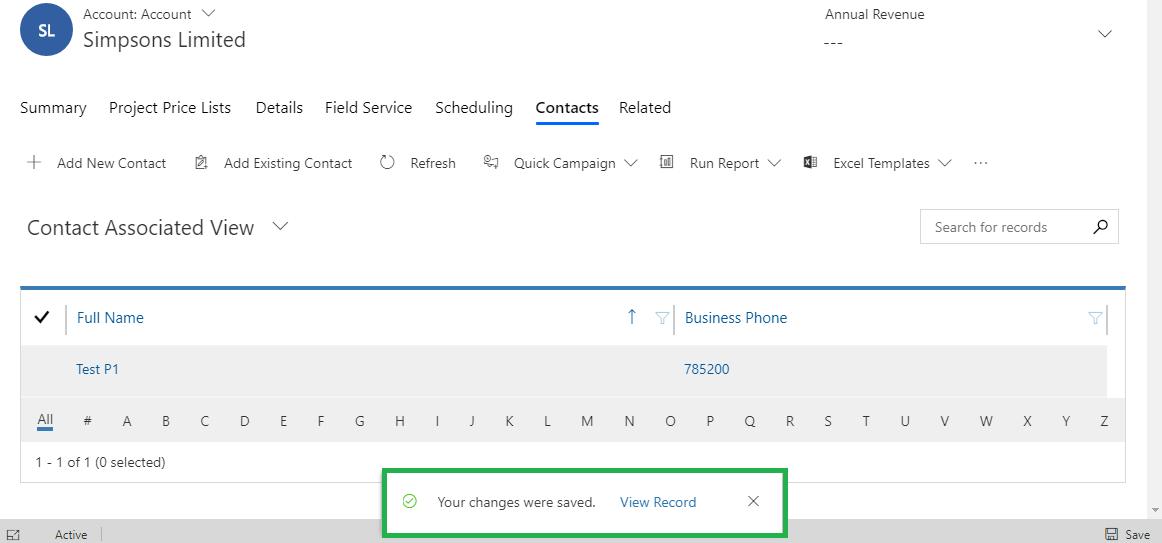Sort by Business Phone column header
The height and width of the screenshot is (543, 1162).
(736, 318)
